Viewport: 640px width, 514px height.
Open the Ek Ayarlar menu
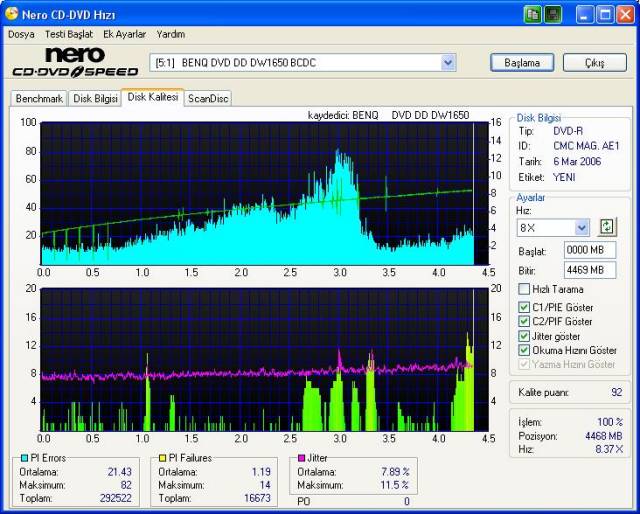click(x=124, y=34)
